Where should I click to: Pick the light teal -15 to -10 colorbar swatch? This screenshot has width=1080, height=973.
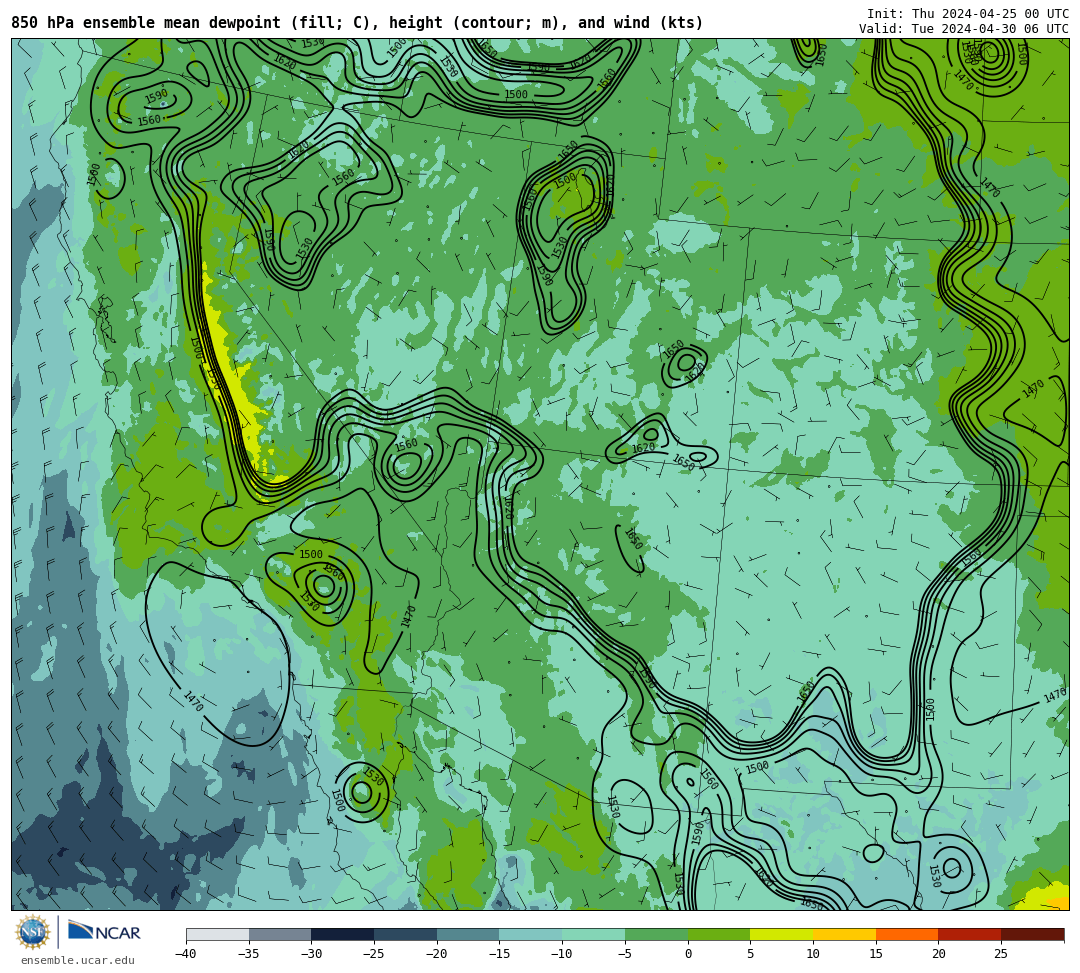point(530,934)
